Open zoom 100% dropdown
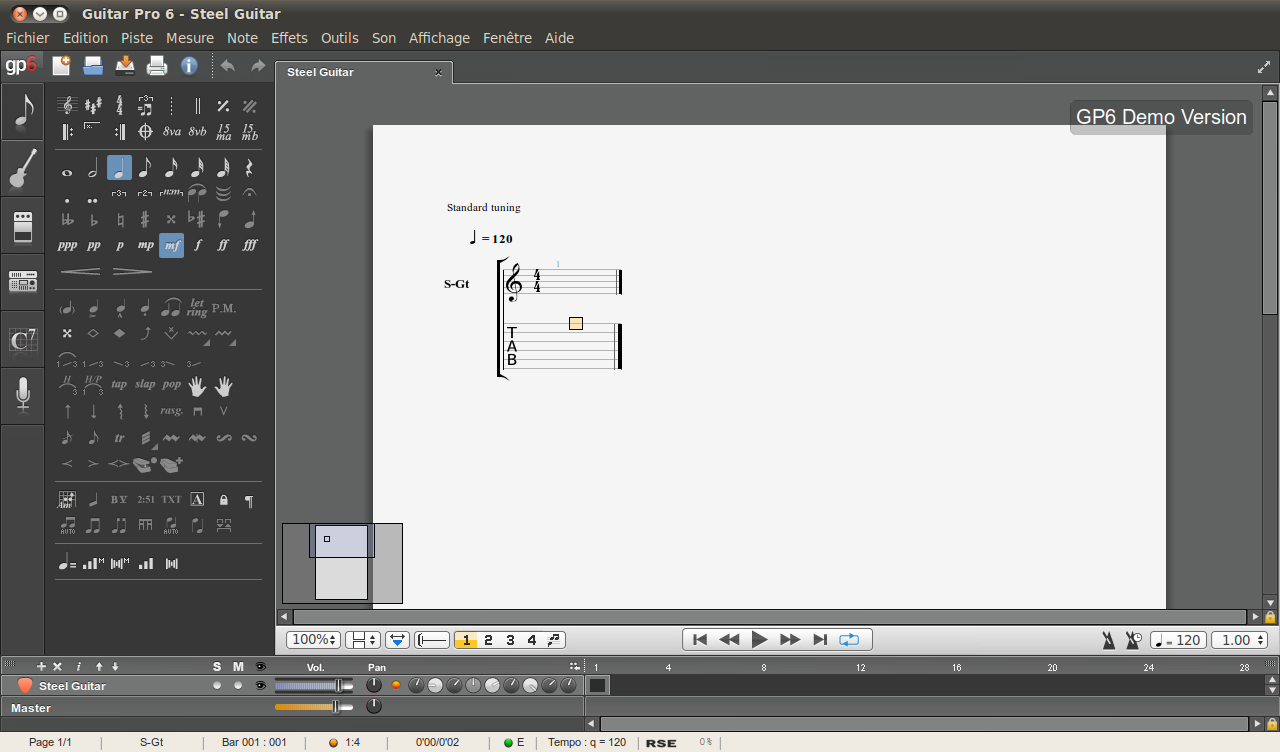The height and width of the screenshot is (752, 1280). point(314,640)
